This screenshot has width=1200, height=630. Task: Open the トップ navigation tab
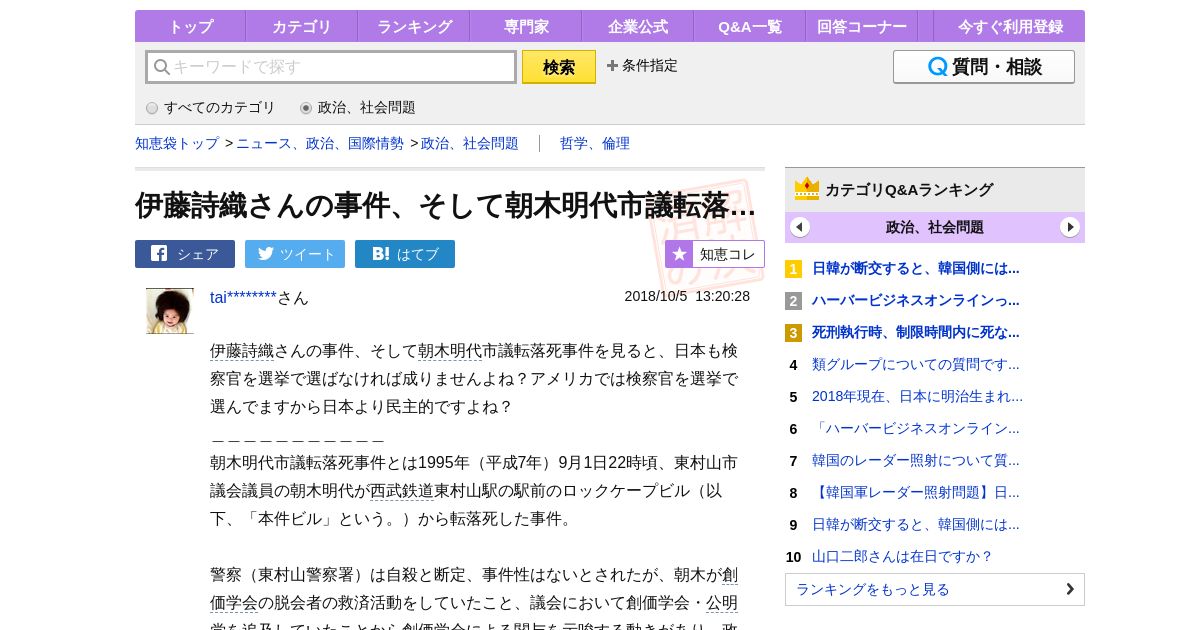tap(190, 26)
